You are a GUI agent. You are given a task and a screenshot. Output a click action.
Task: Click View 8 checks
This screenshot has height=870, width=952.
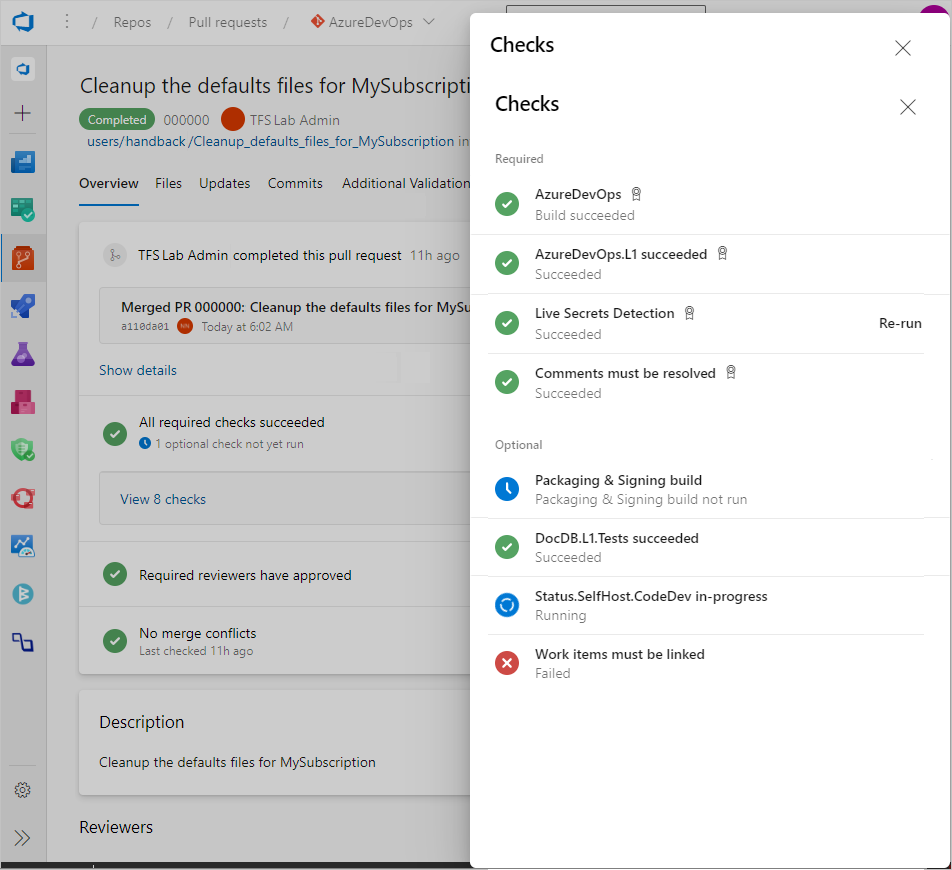(160, 499)
